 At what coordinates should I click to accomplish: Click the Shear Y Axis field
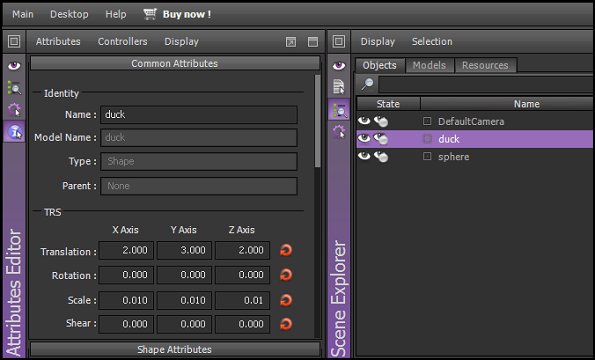point(184,324)
